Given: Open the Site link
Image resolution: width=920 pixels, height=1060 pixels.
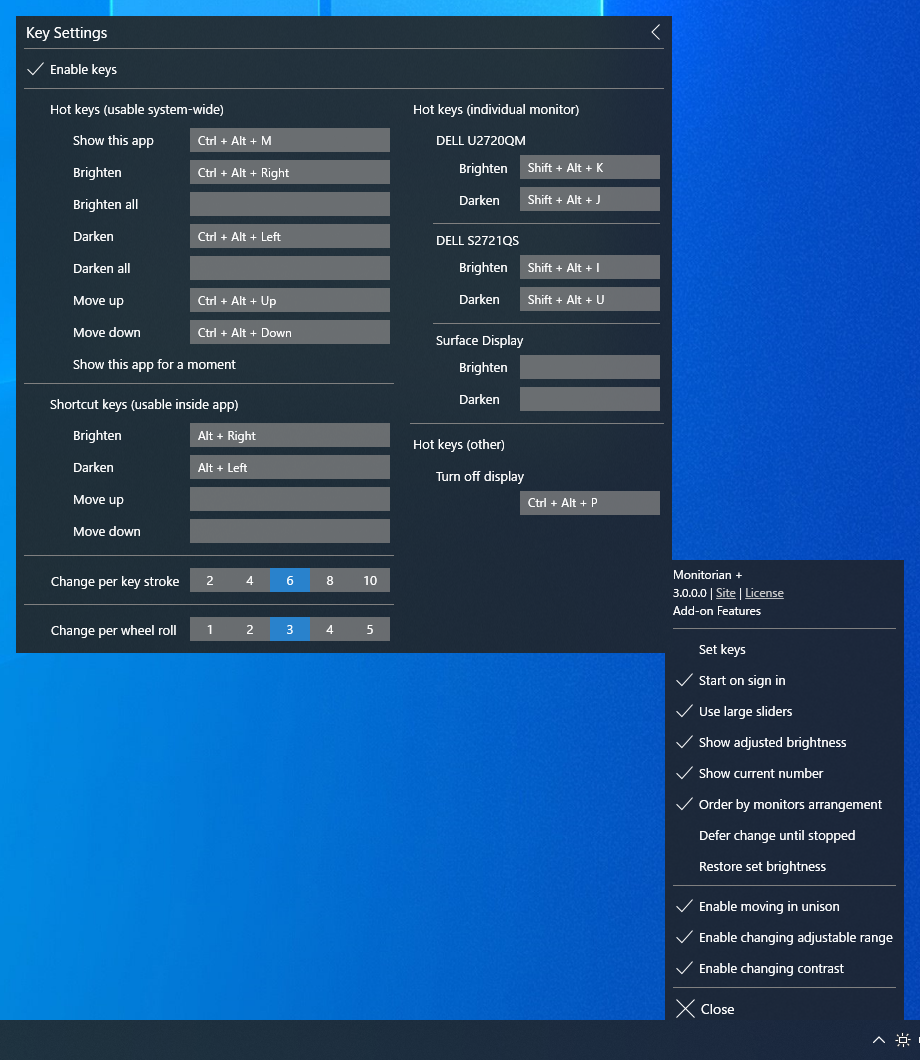Looking at the screenshot, I should coord(725,593).
